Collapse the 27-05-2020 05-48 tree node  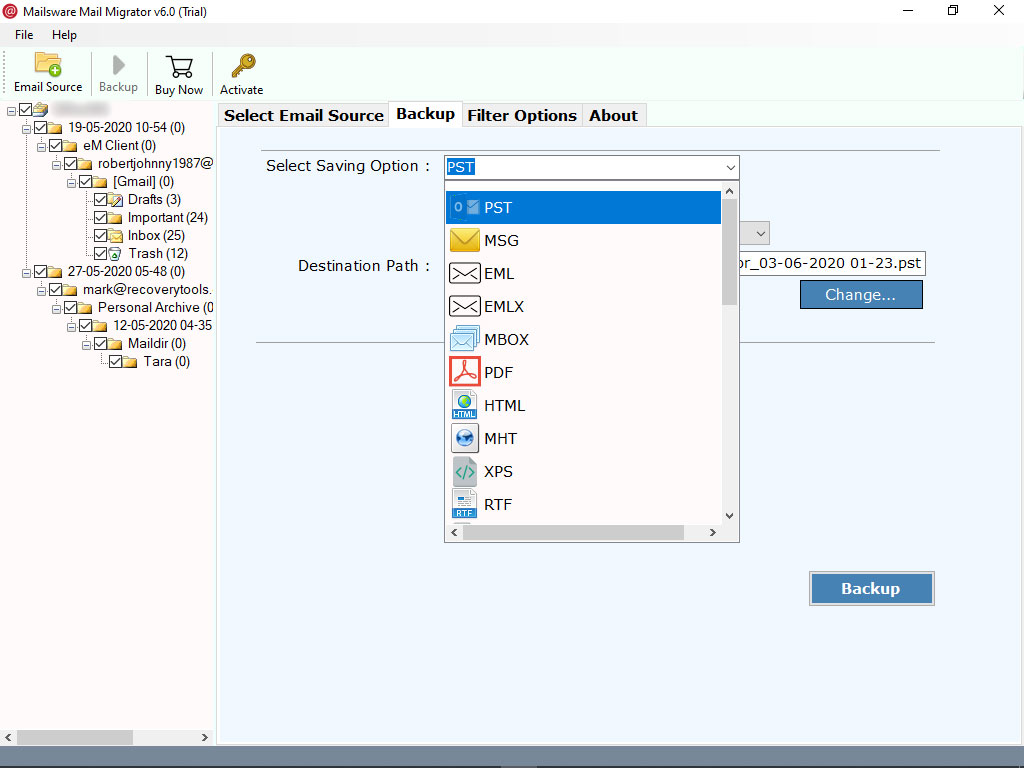pyautogui.click(x=26, y=273)
